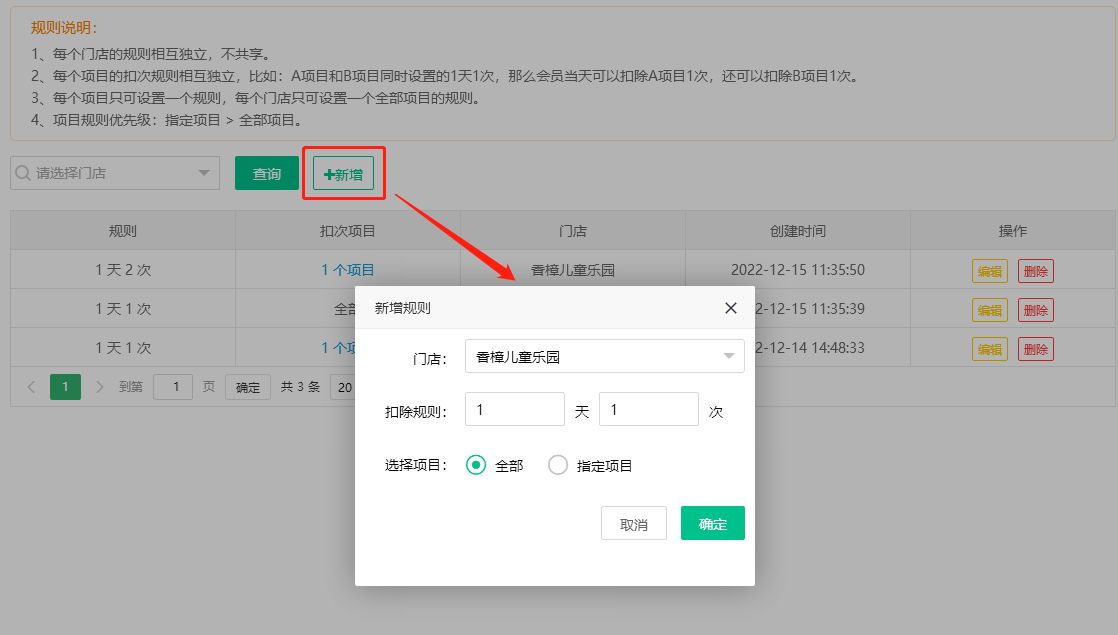Image resolution: width=1118 pixels, height=635 pixels.
Task: Edit the first rule row (编辑)
Action: coord(989,271)
